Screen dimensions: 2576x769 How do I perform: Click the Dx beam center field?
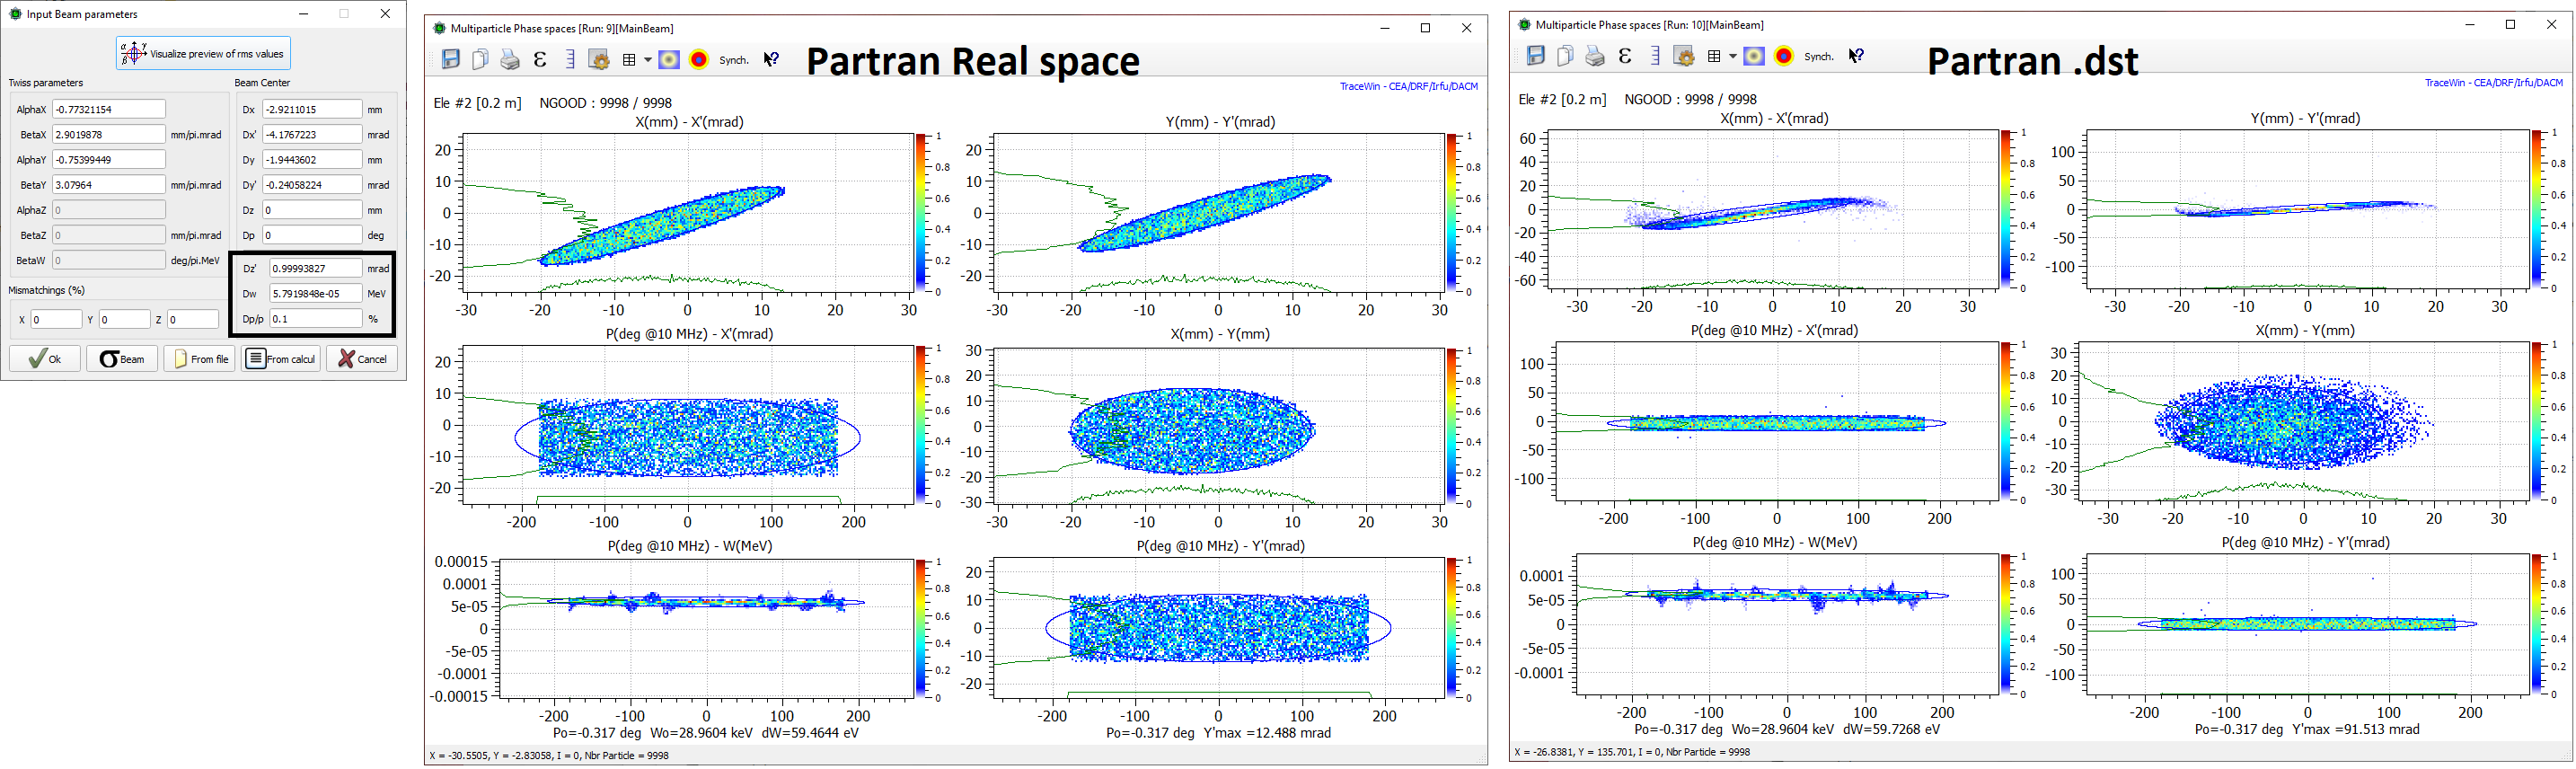(x=312, y=109)
